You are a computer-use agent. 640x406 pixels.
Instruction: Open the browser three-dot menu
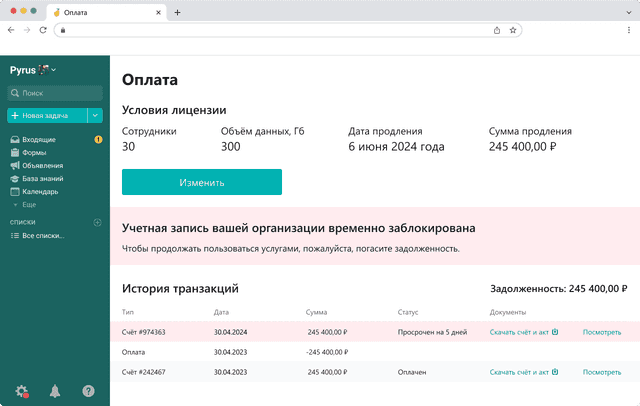click(x=629, y=30)
